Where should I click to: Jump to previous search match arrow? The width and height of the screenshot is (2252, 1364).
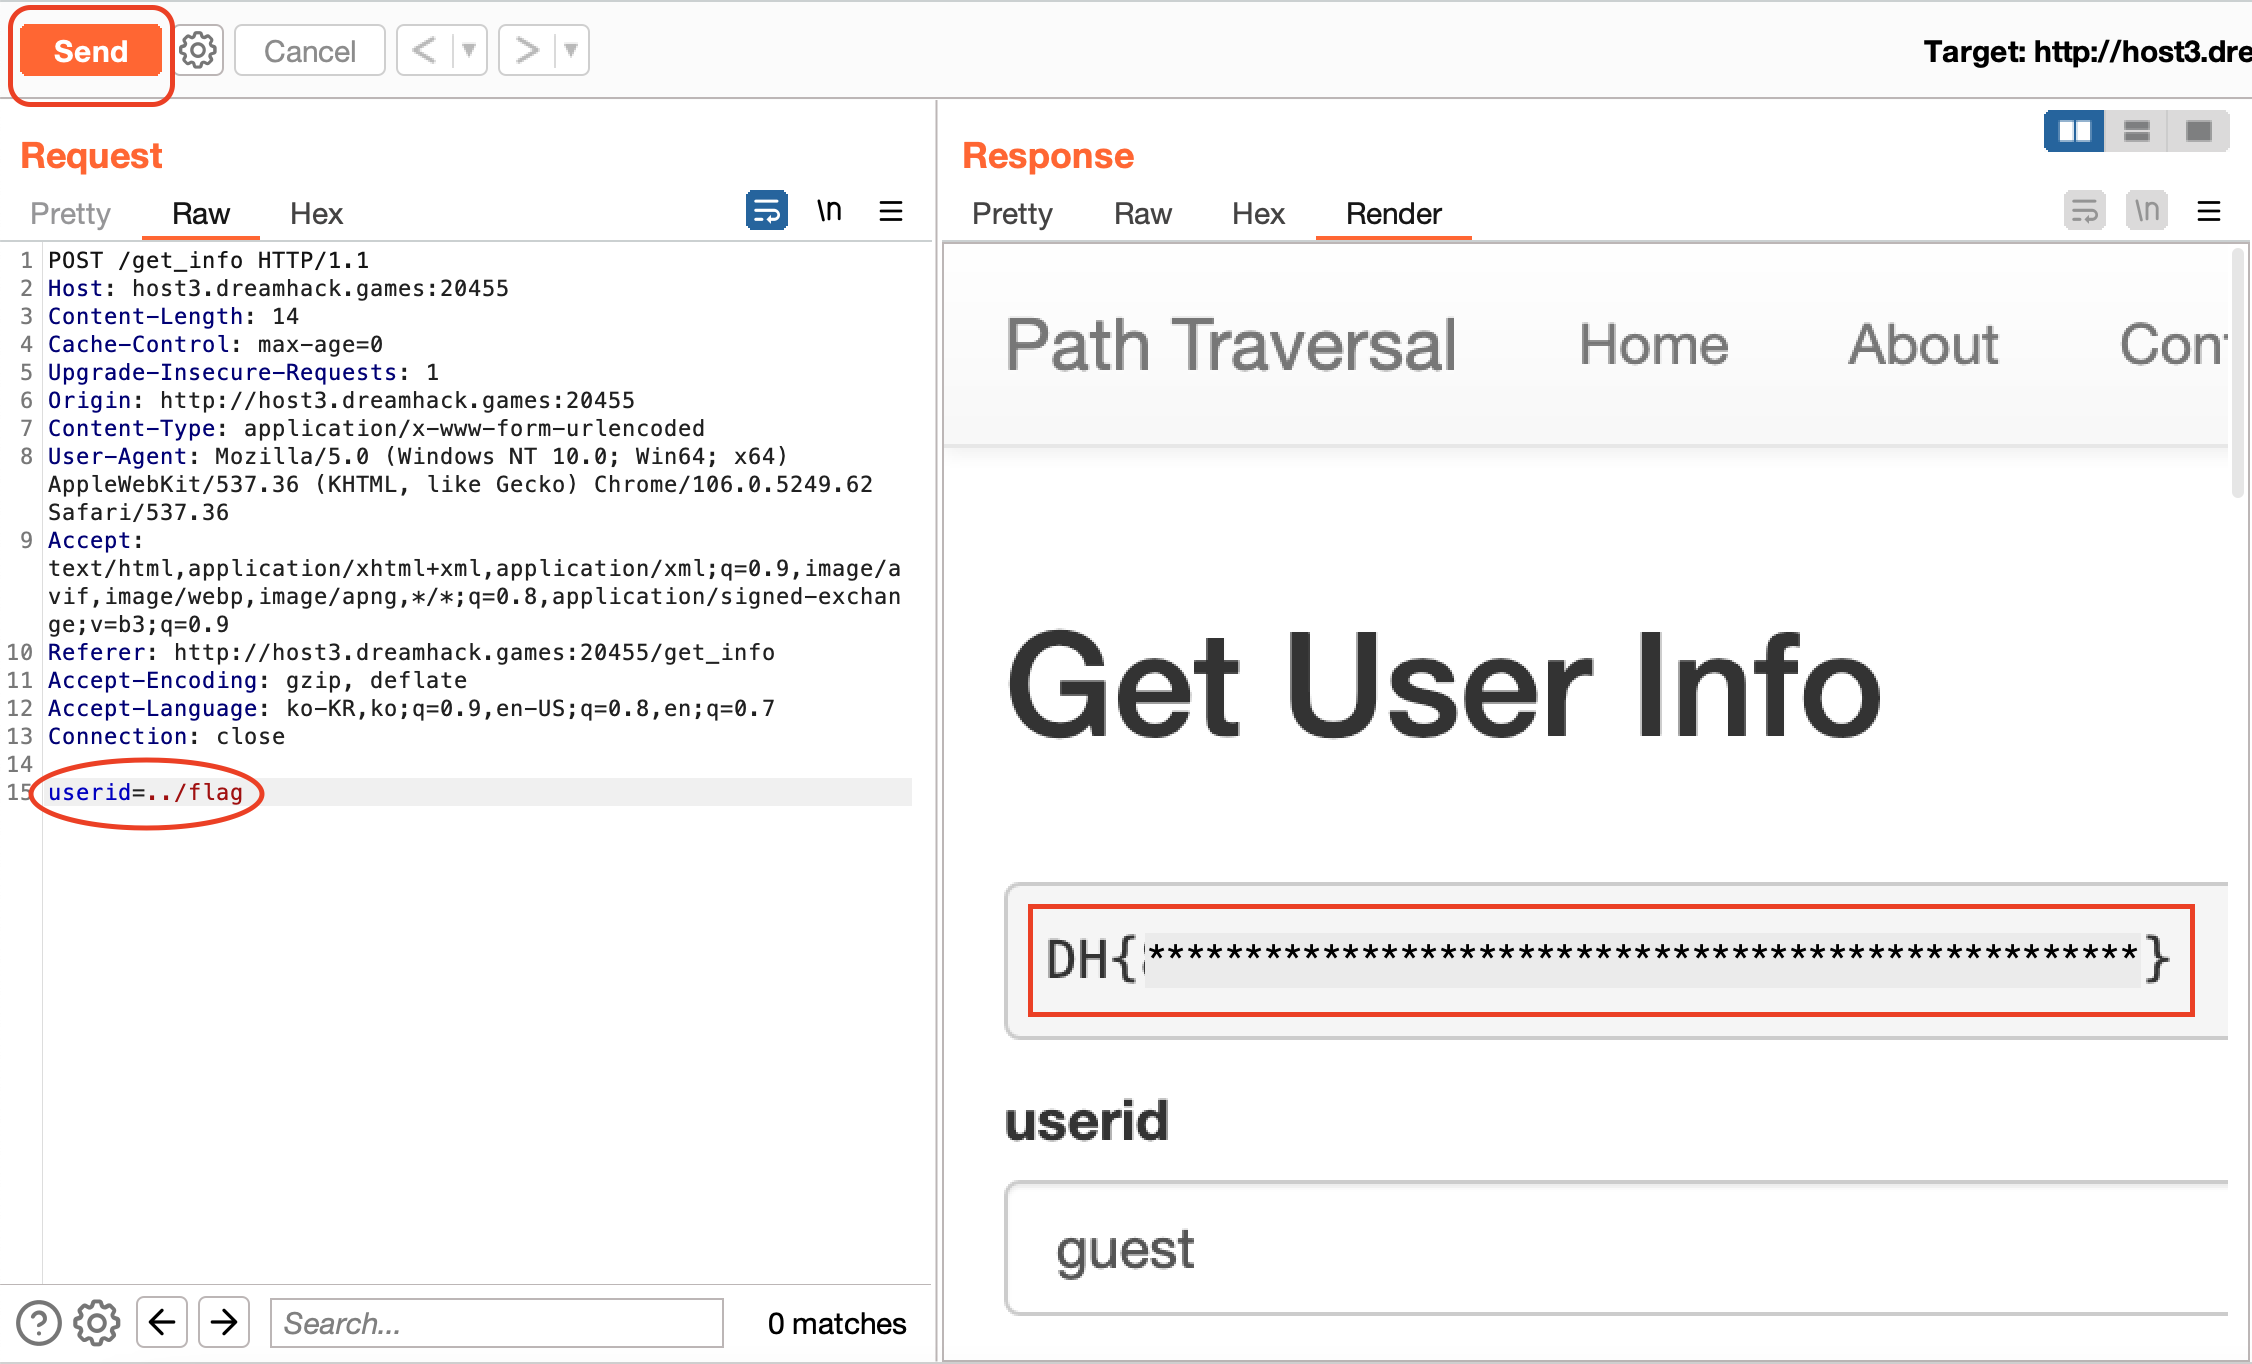[162, 1322]
